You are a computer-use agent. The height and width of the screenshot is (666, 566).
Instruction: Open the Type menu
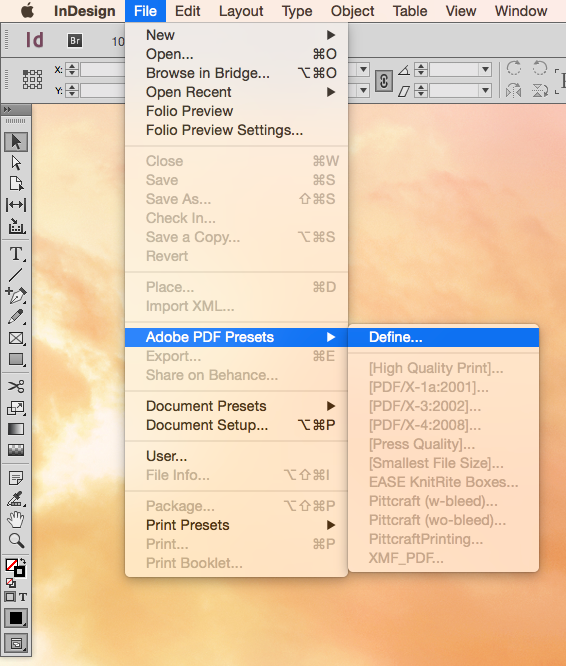[x=297, y=11]
